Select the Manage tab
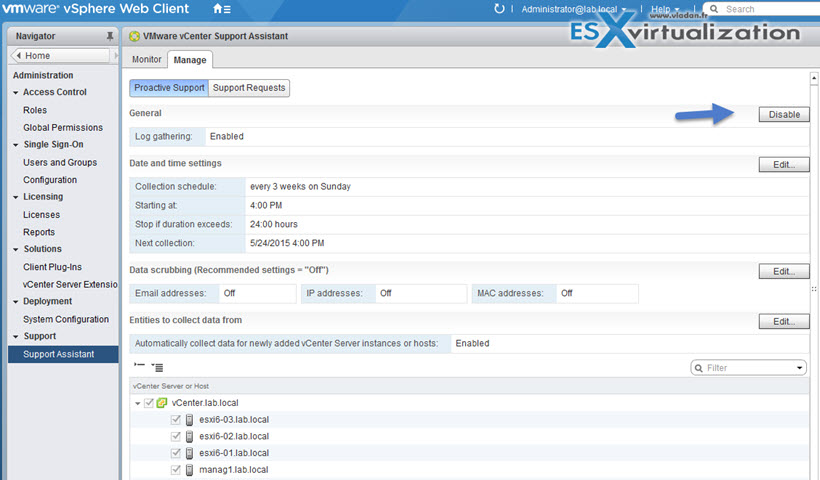 coord(190,60)
